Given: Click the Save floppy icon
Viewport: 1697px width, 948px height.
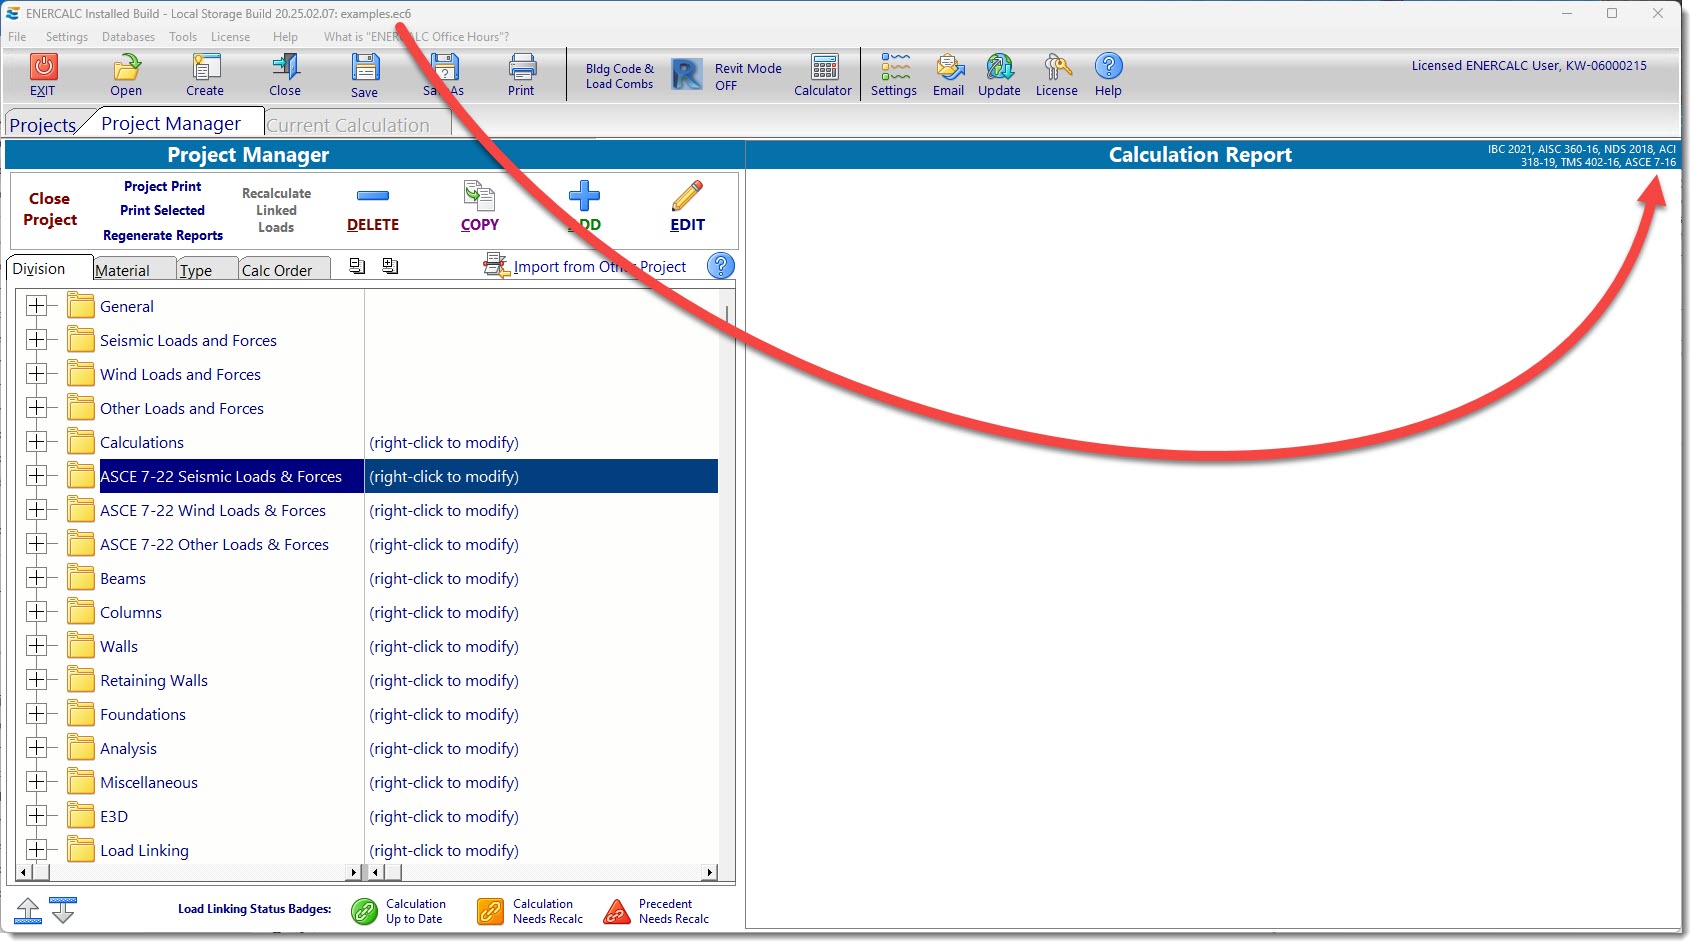Looking at the screenshot, I should click(x=365, y=67).
